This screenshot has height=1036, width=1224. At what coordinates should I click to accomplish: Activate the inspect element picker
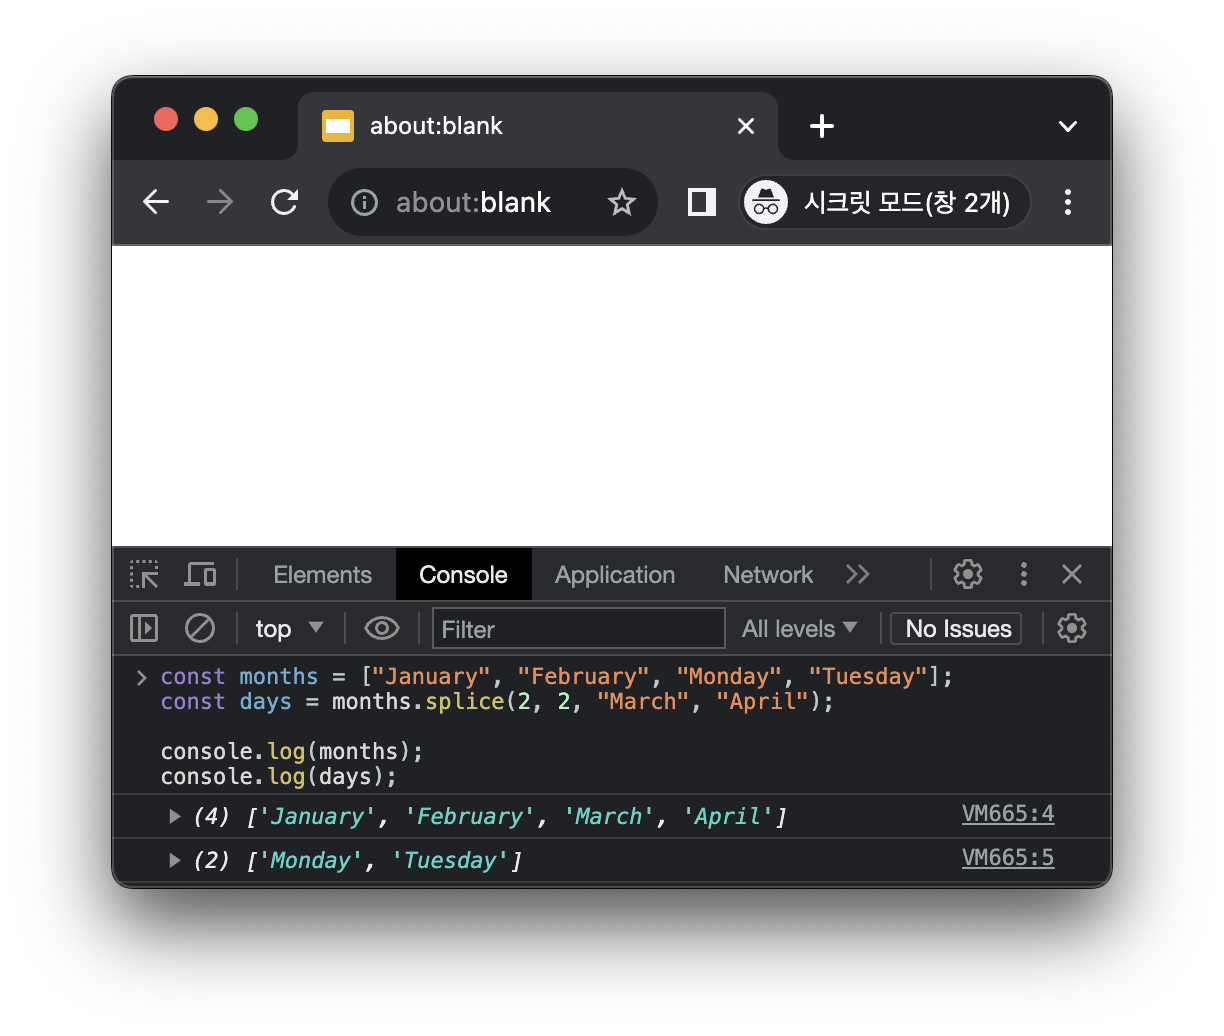click(x=144, y=574)
